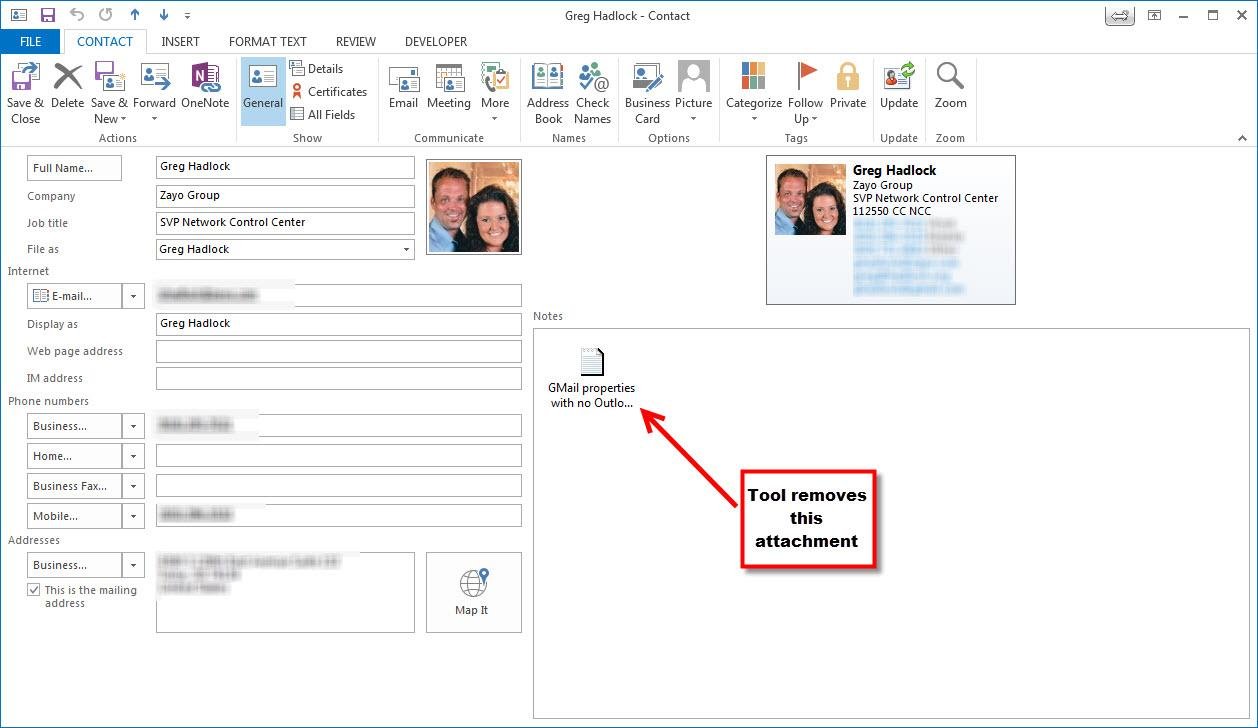Screen dimensions: 1258x728
Task: Open the More communicate options
Action: coord(495,93)
